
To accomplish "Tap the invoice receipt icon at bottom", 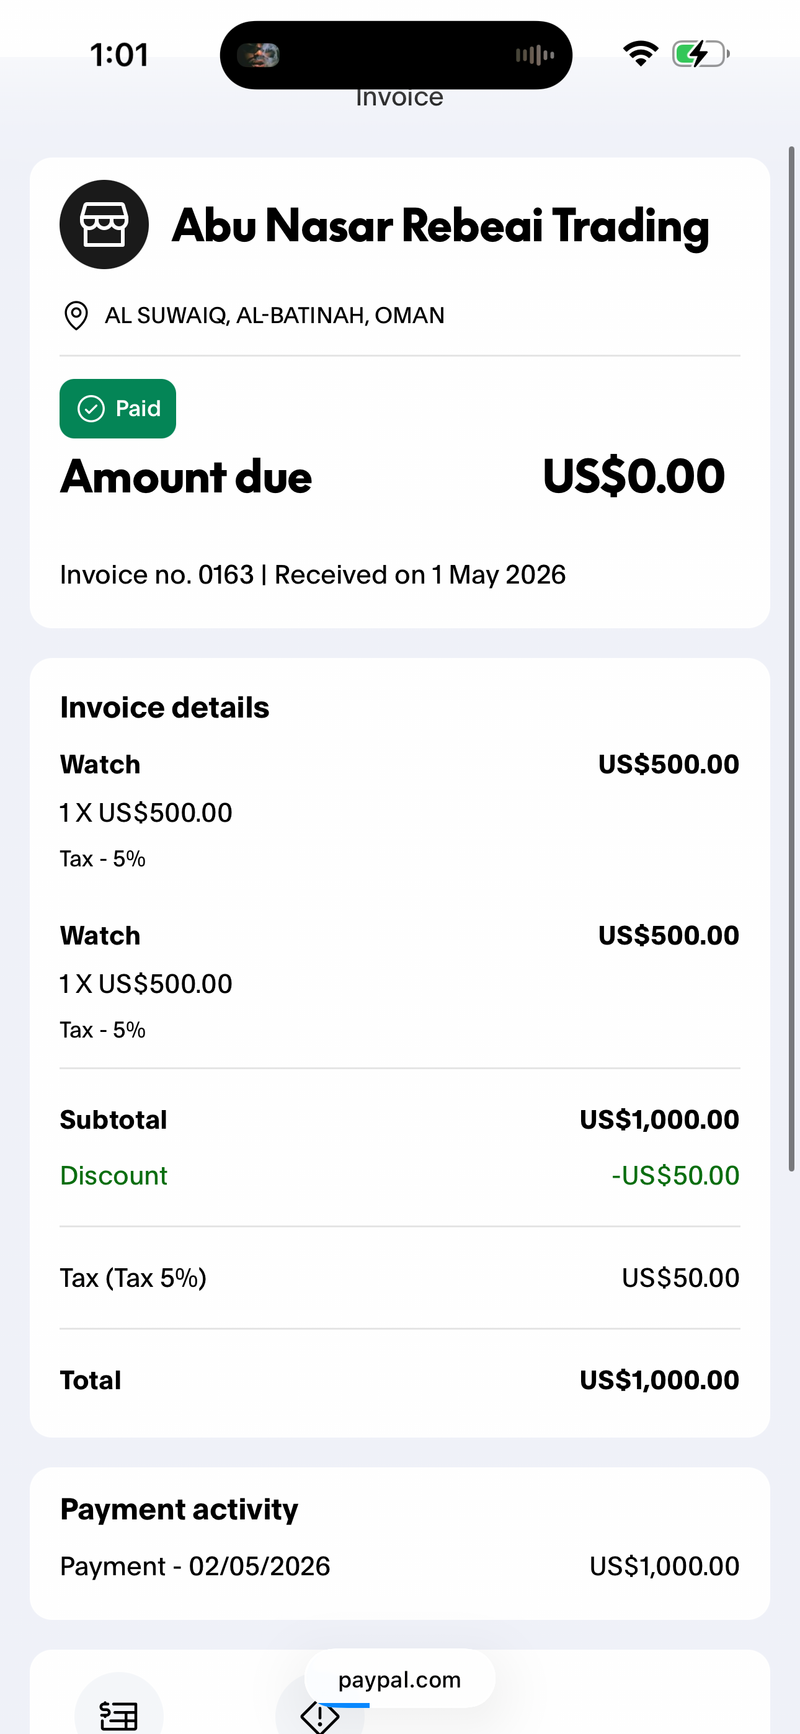I will [x=118, y=1714].
